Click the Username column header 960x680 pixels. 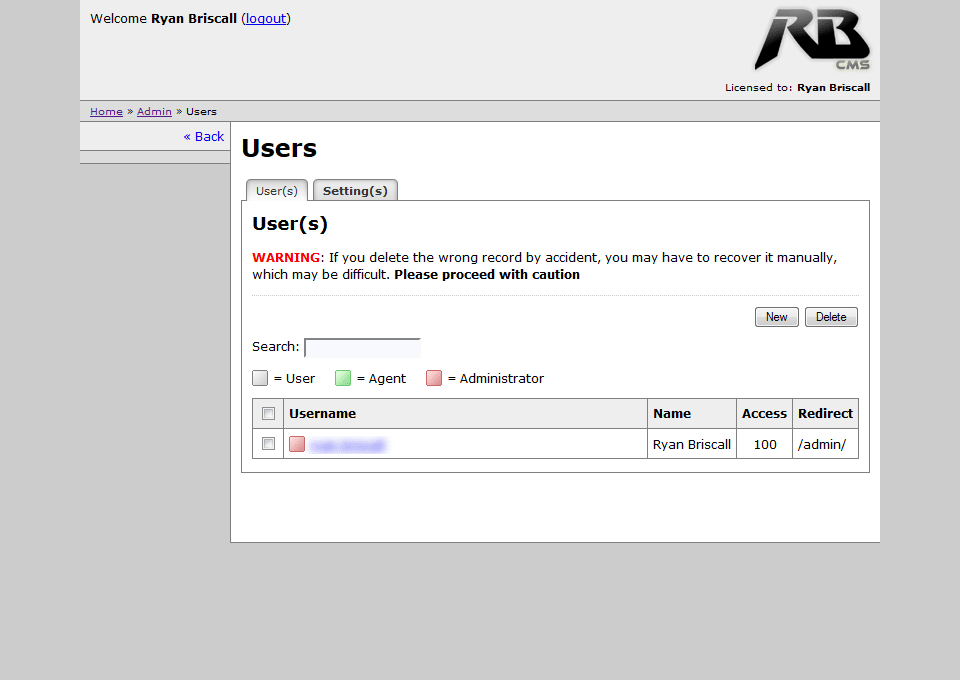pos(322,413)
